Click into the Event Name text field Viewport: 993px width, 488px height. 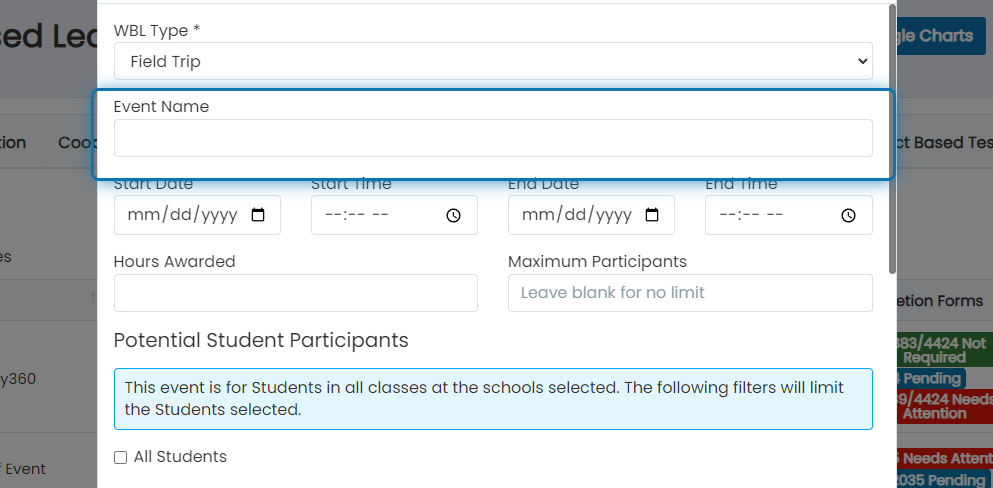tap(493, 138)
